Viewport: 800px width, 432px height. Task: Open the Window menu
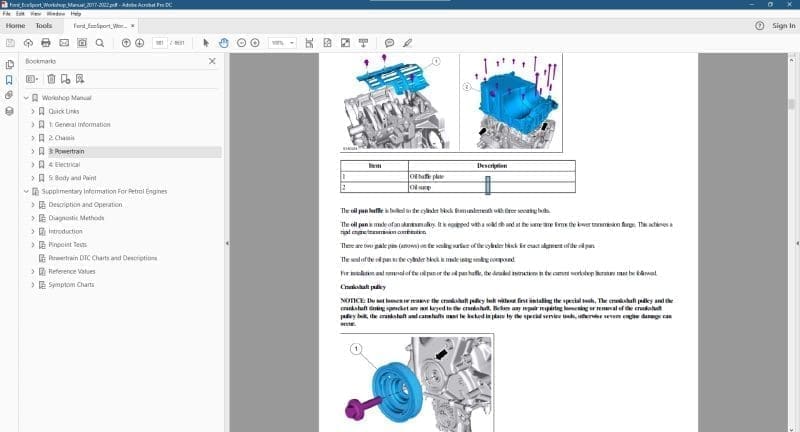coord(57,14)
